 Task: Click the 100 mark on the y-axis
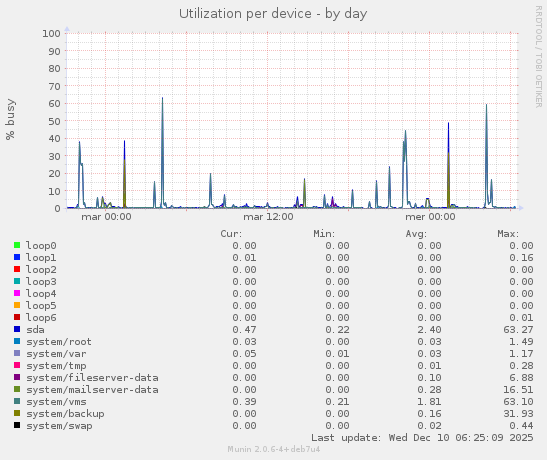click(52, 33)
